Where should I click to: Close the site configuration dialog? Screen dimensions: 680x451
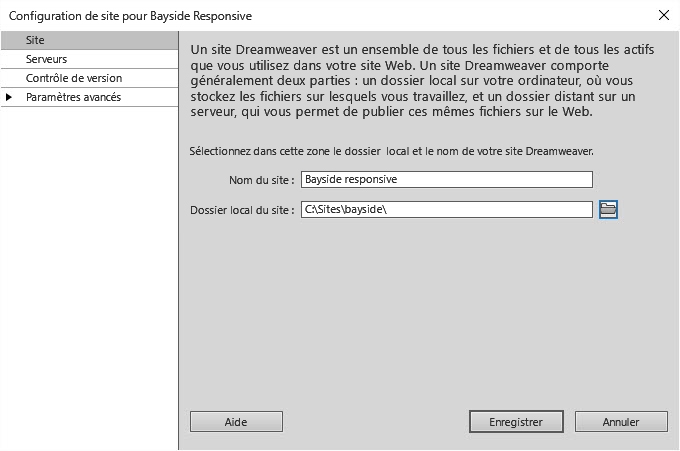(663, 15)
